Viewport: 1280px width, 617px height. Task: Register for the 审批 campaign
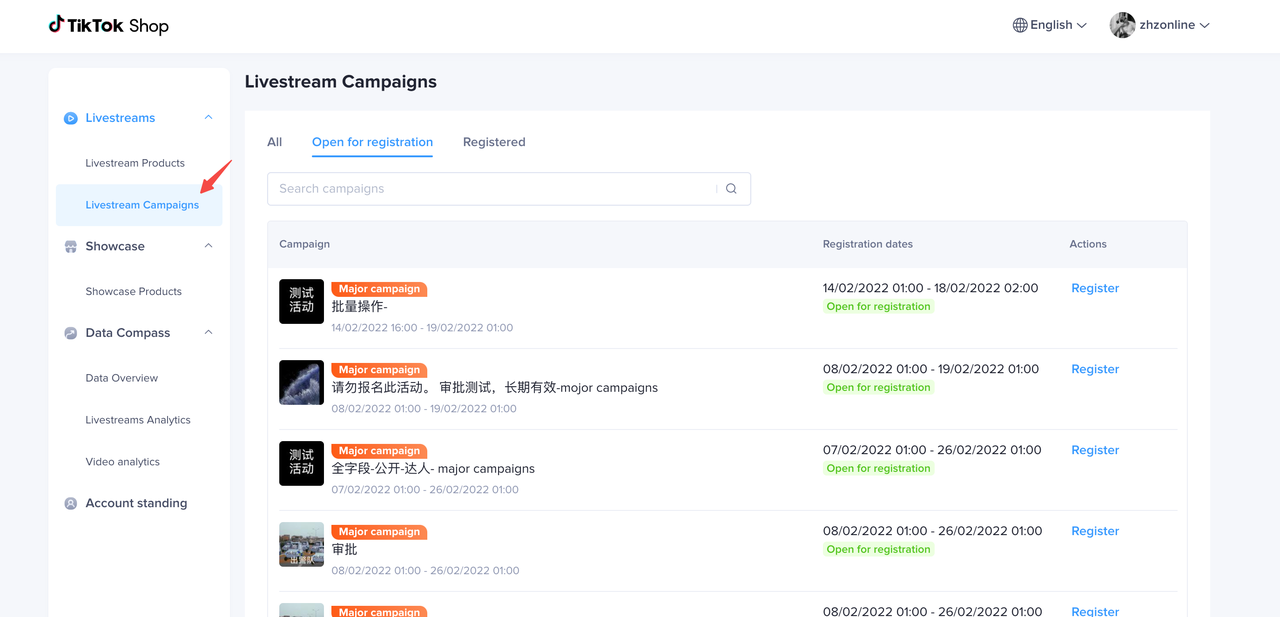point(1094,531)
